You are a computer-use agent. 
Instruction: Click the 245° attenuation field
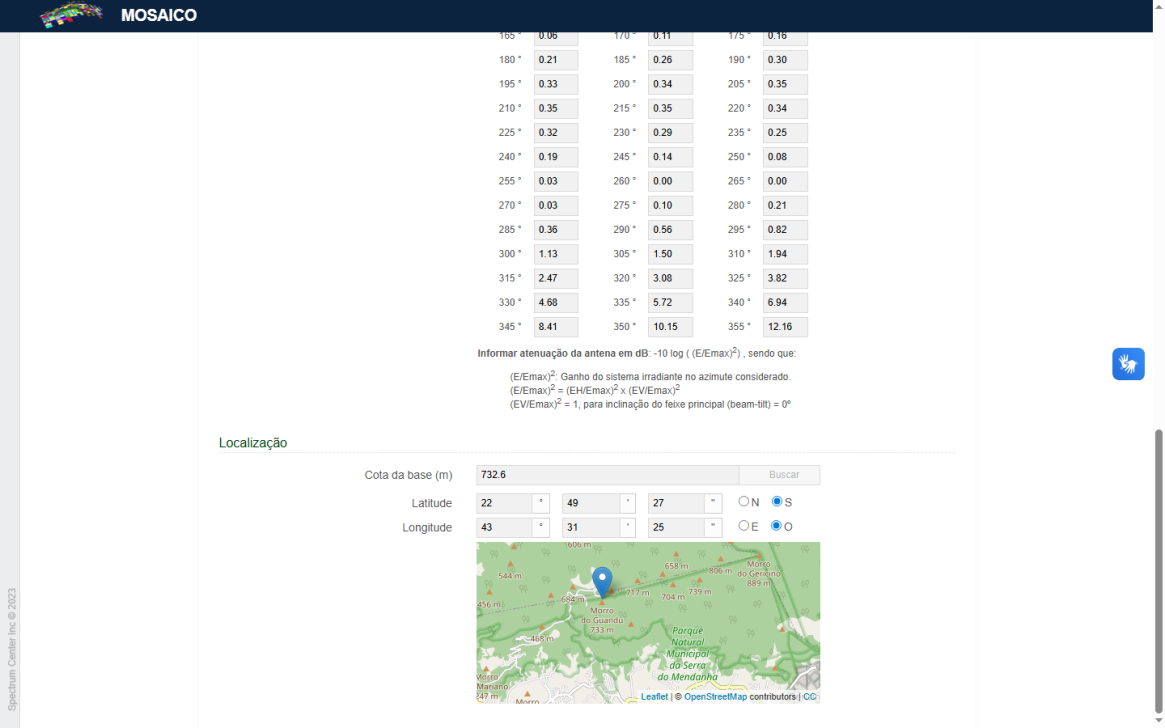point(670,157)
